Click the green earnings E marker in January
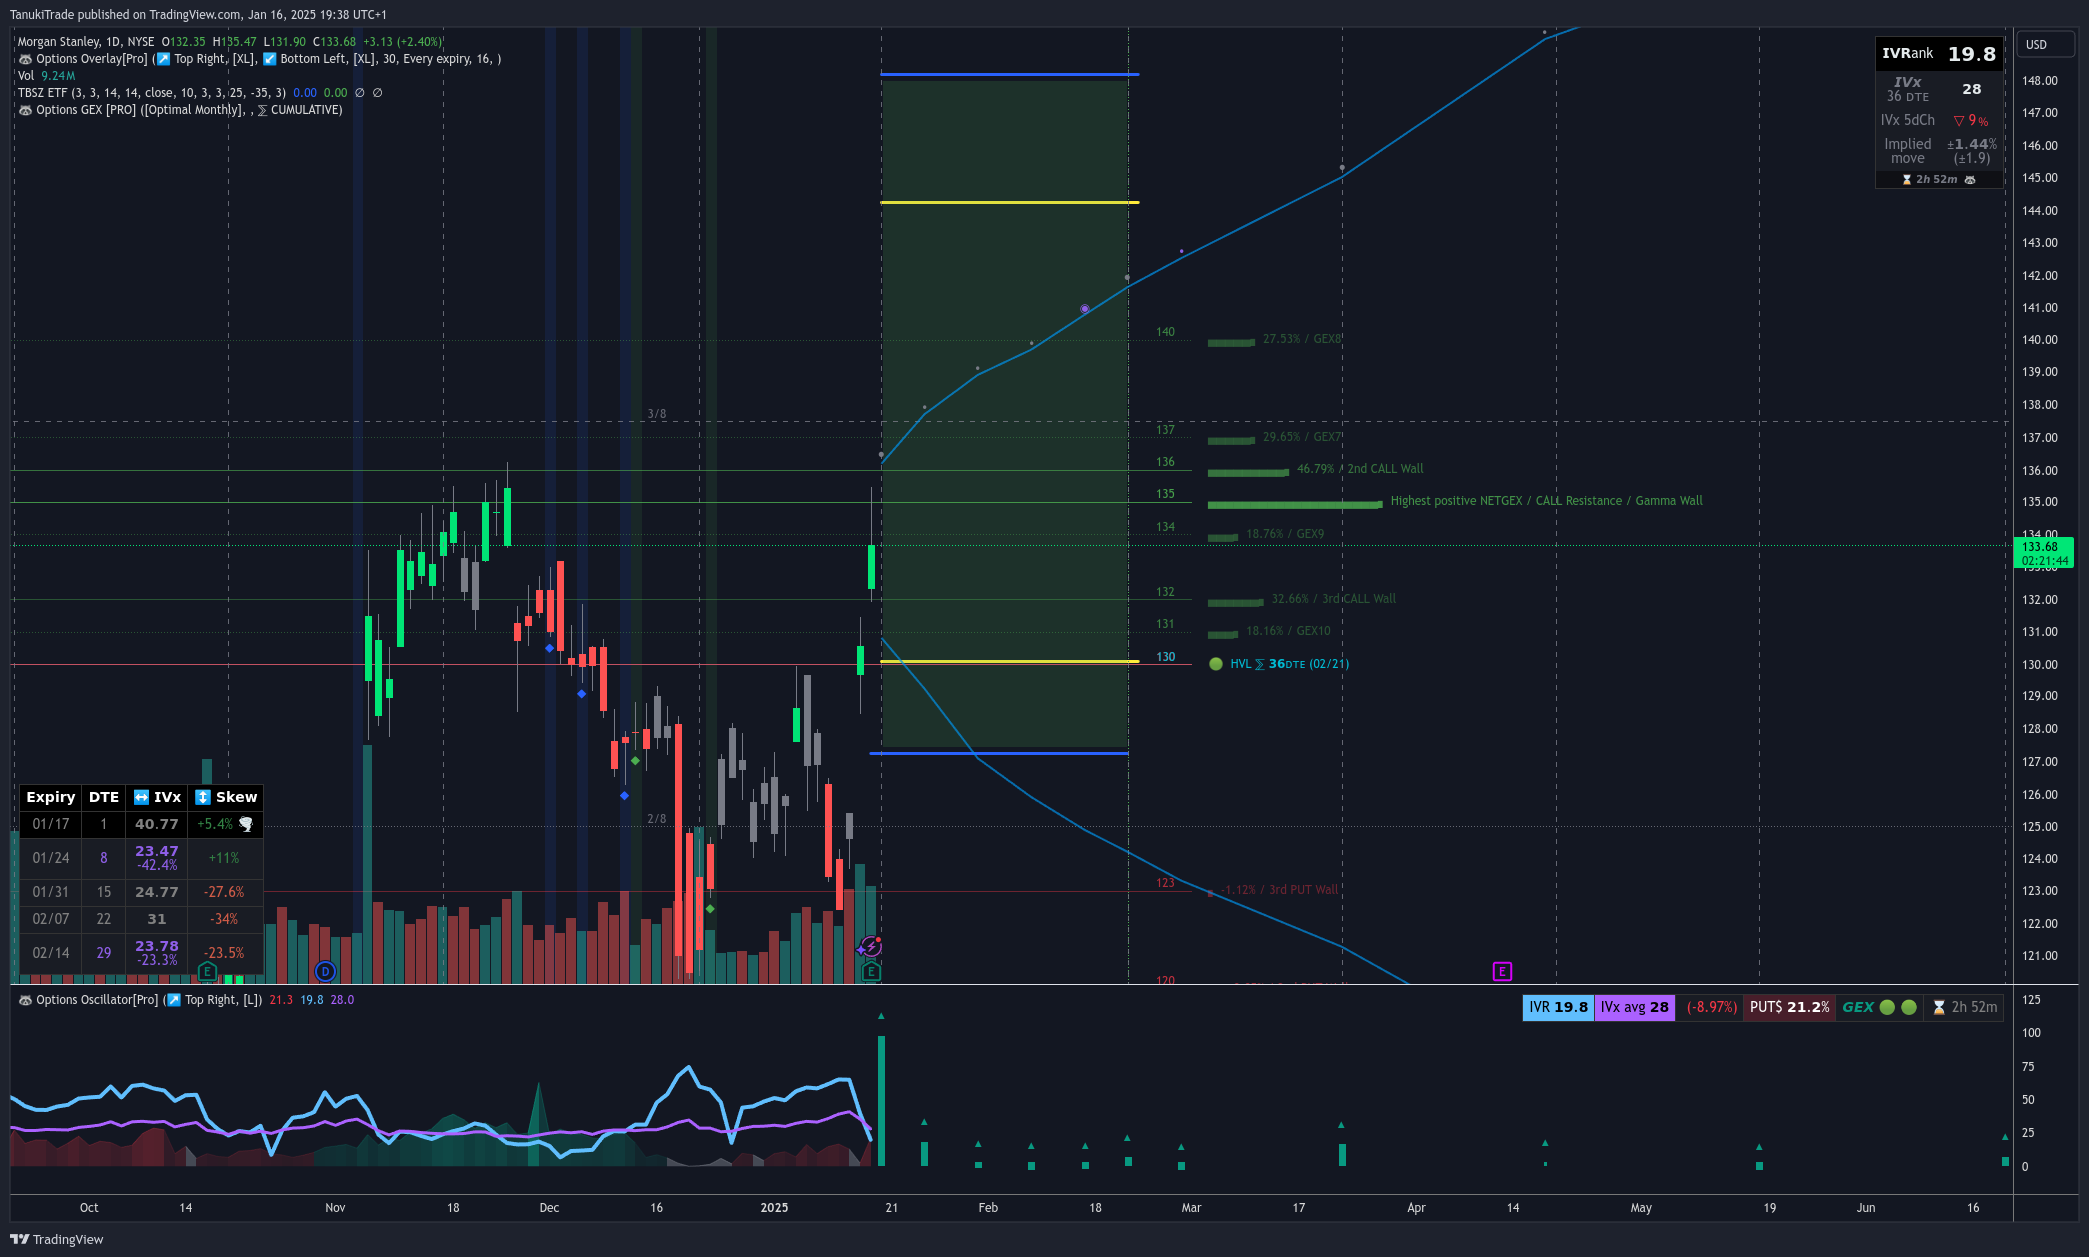The image size is (2089, 1257). point(871,971)
